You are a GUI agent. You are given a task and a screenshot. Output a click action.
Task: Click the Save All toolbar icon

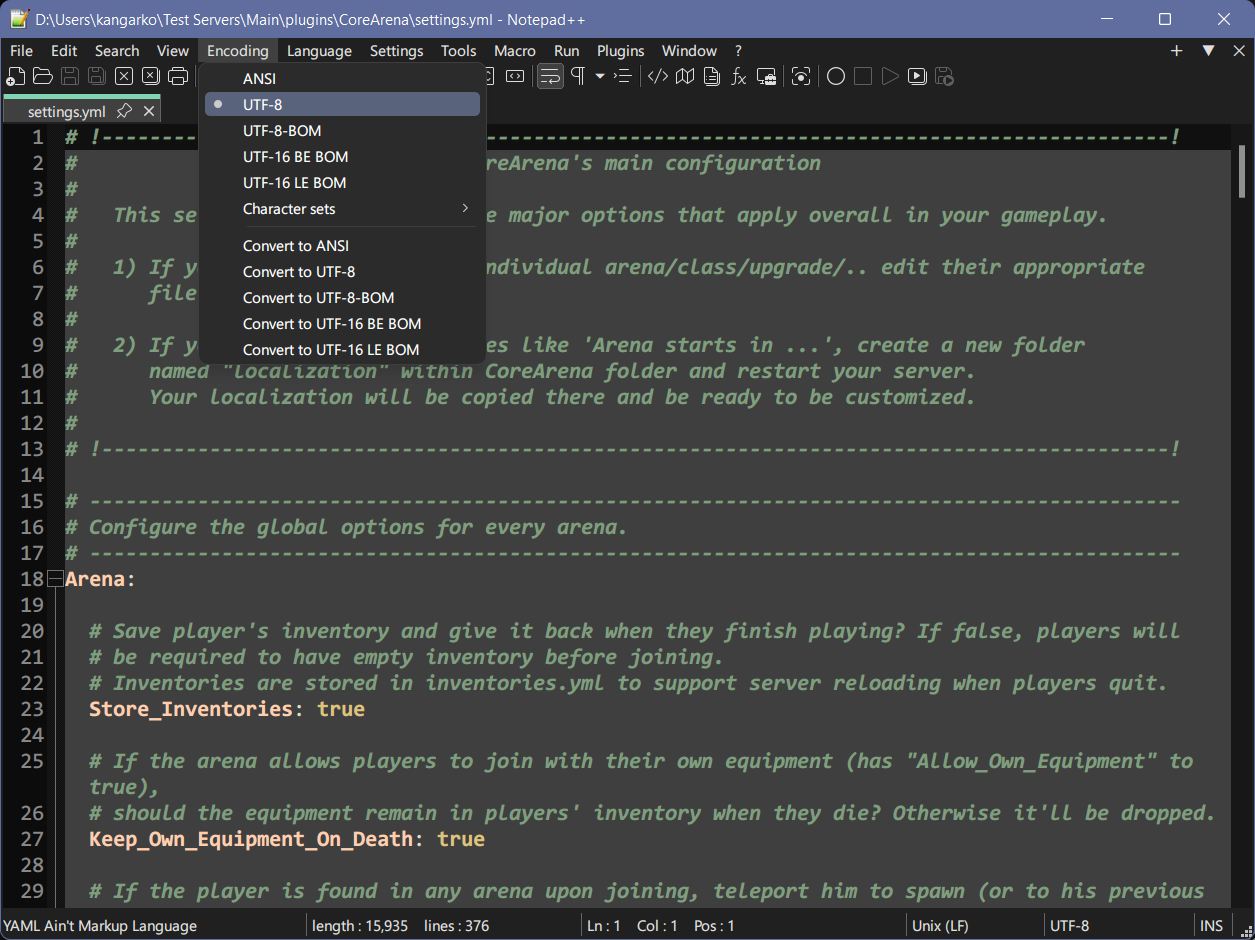(97, 76)
